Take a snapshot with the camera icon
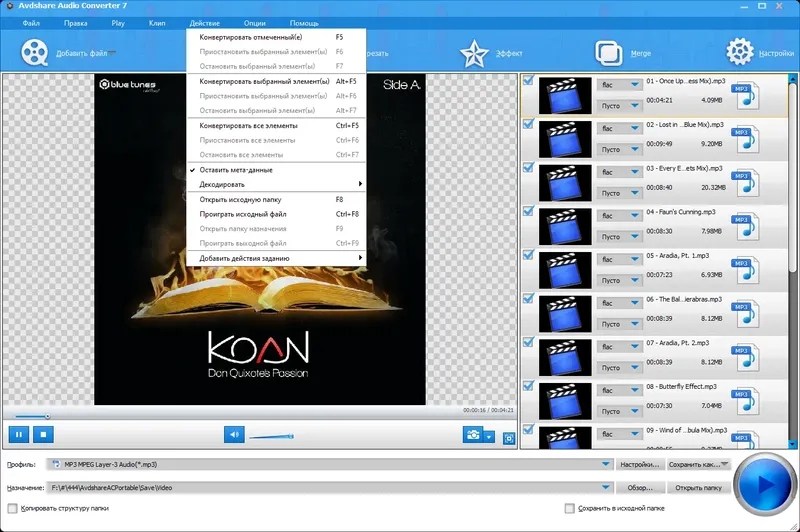This screenshot has height=532, width=800. coord(473,435)
